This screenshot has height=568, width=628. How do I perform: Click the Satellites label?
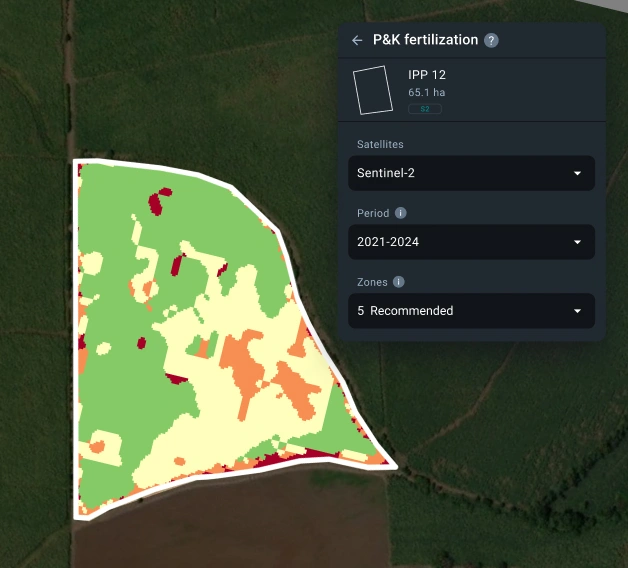tap(380, 144)
